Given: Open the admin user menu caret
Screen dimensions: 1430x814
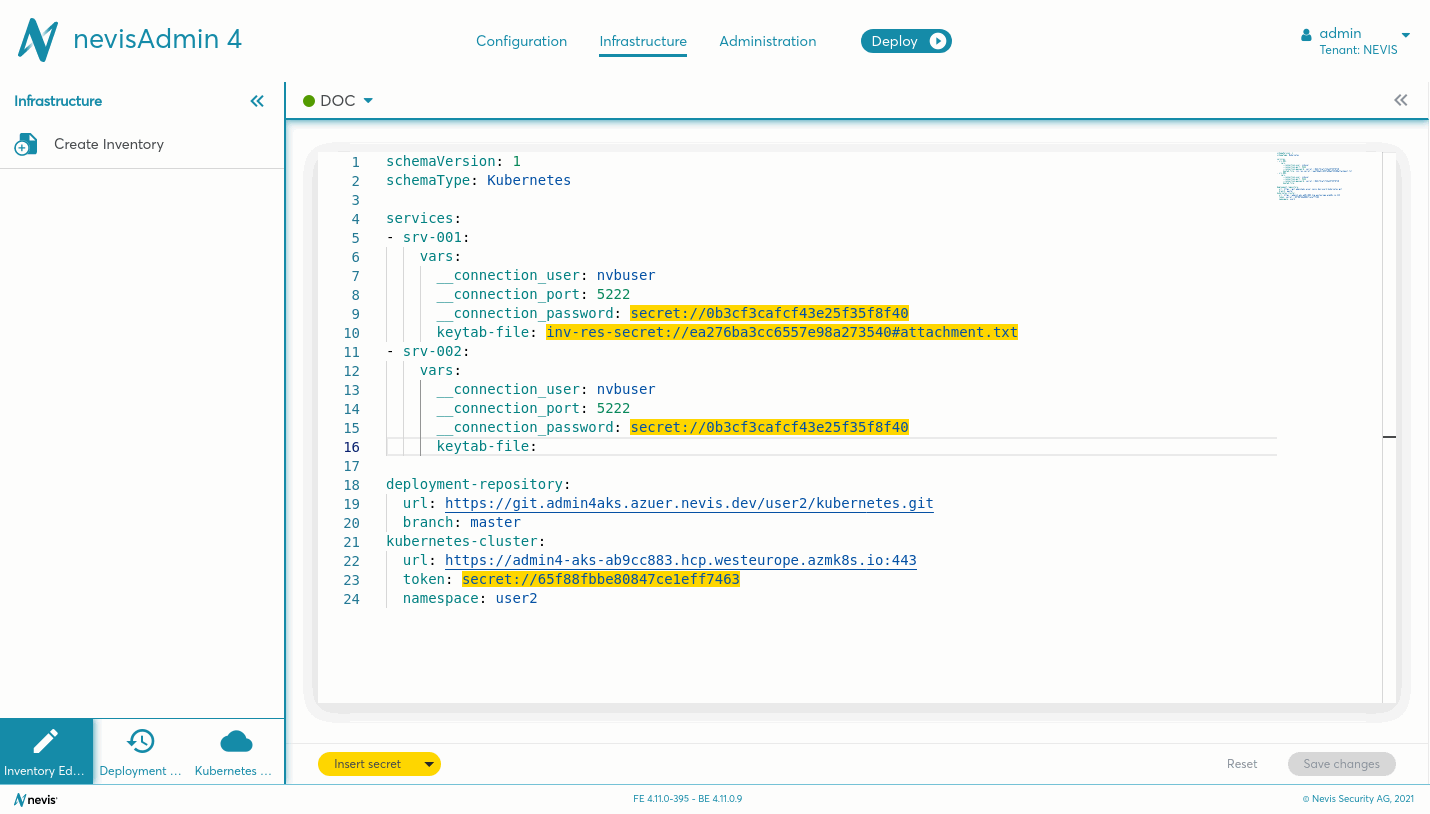Looking at the screenshot, I should [x=1405, y=35].
